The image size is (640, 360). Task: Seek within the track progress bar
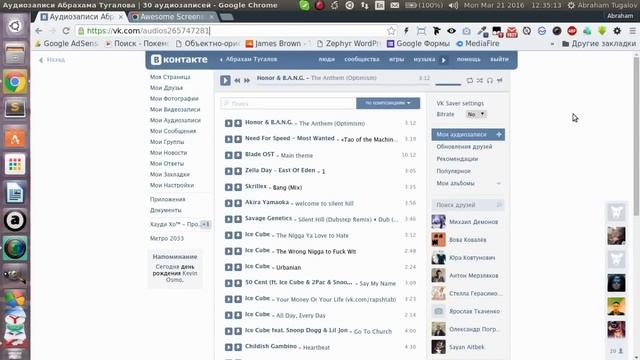point(342,84)
